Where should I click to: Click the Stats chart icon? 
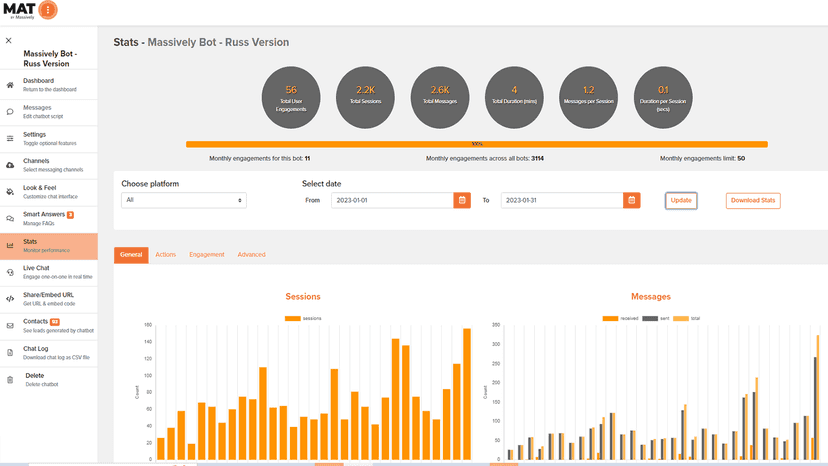tap(10, 246)
